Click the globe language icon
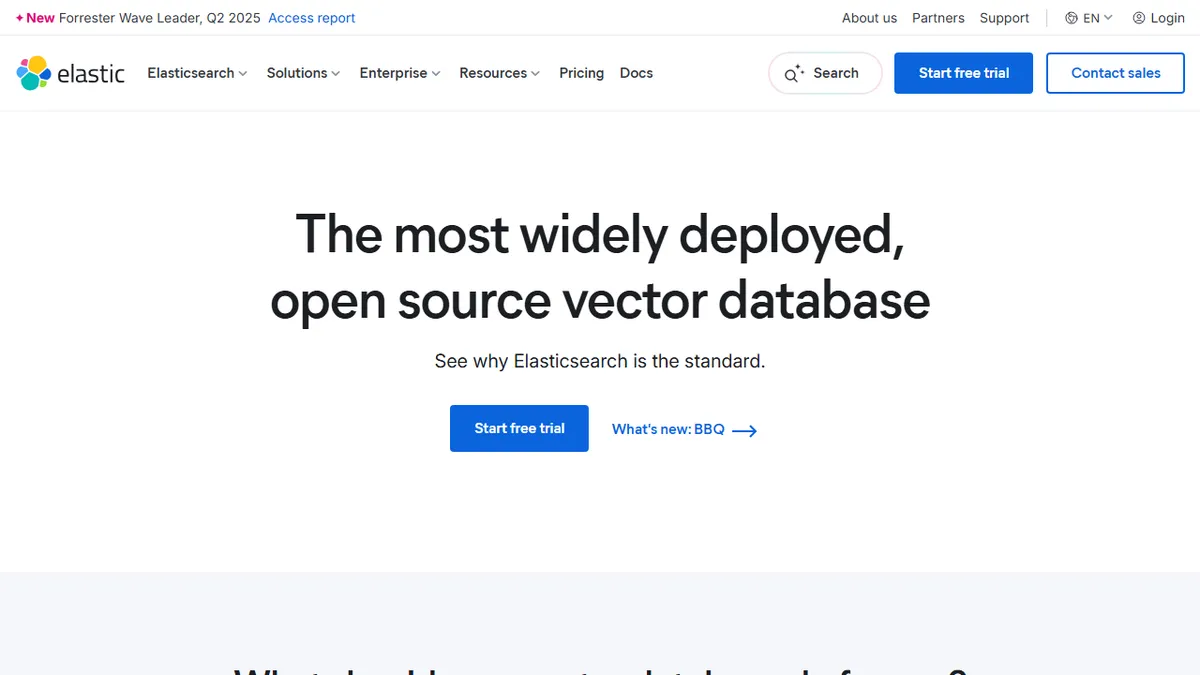 (x=1071, y=18)
